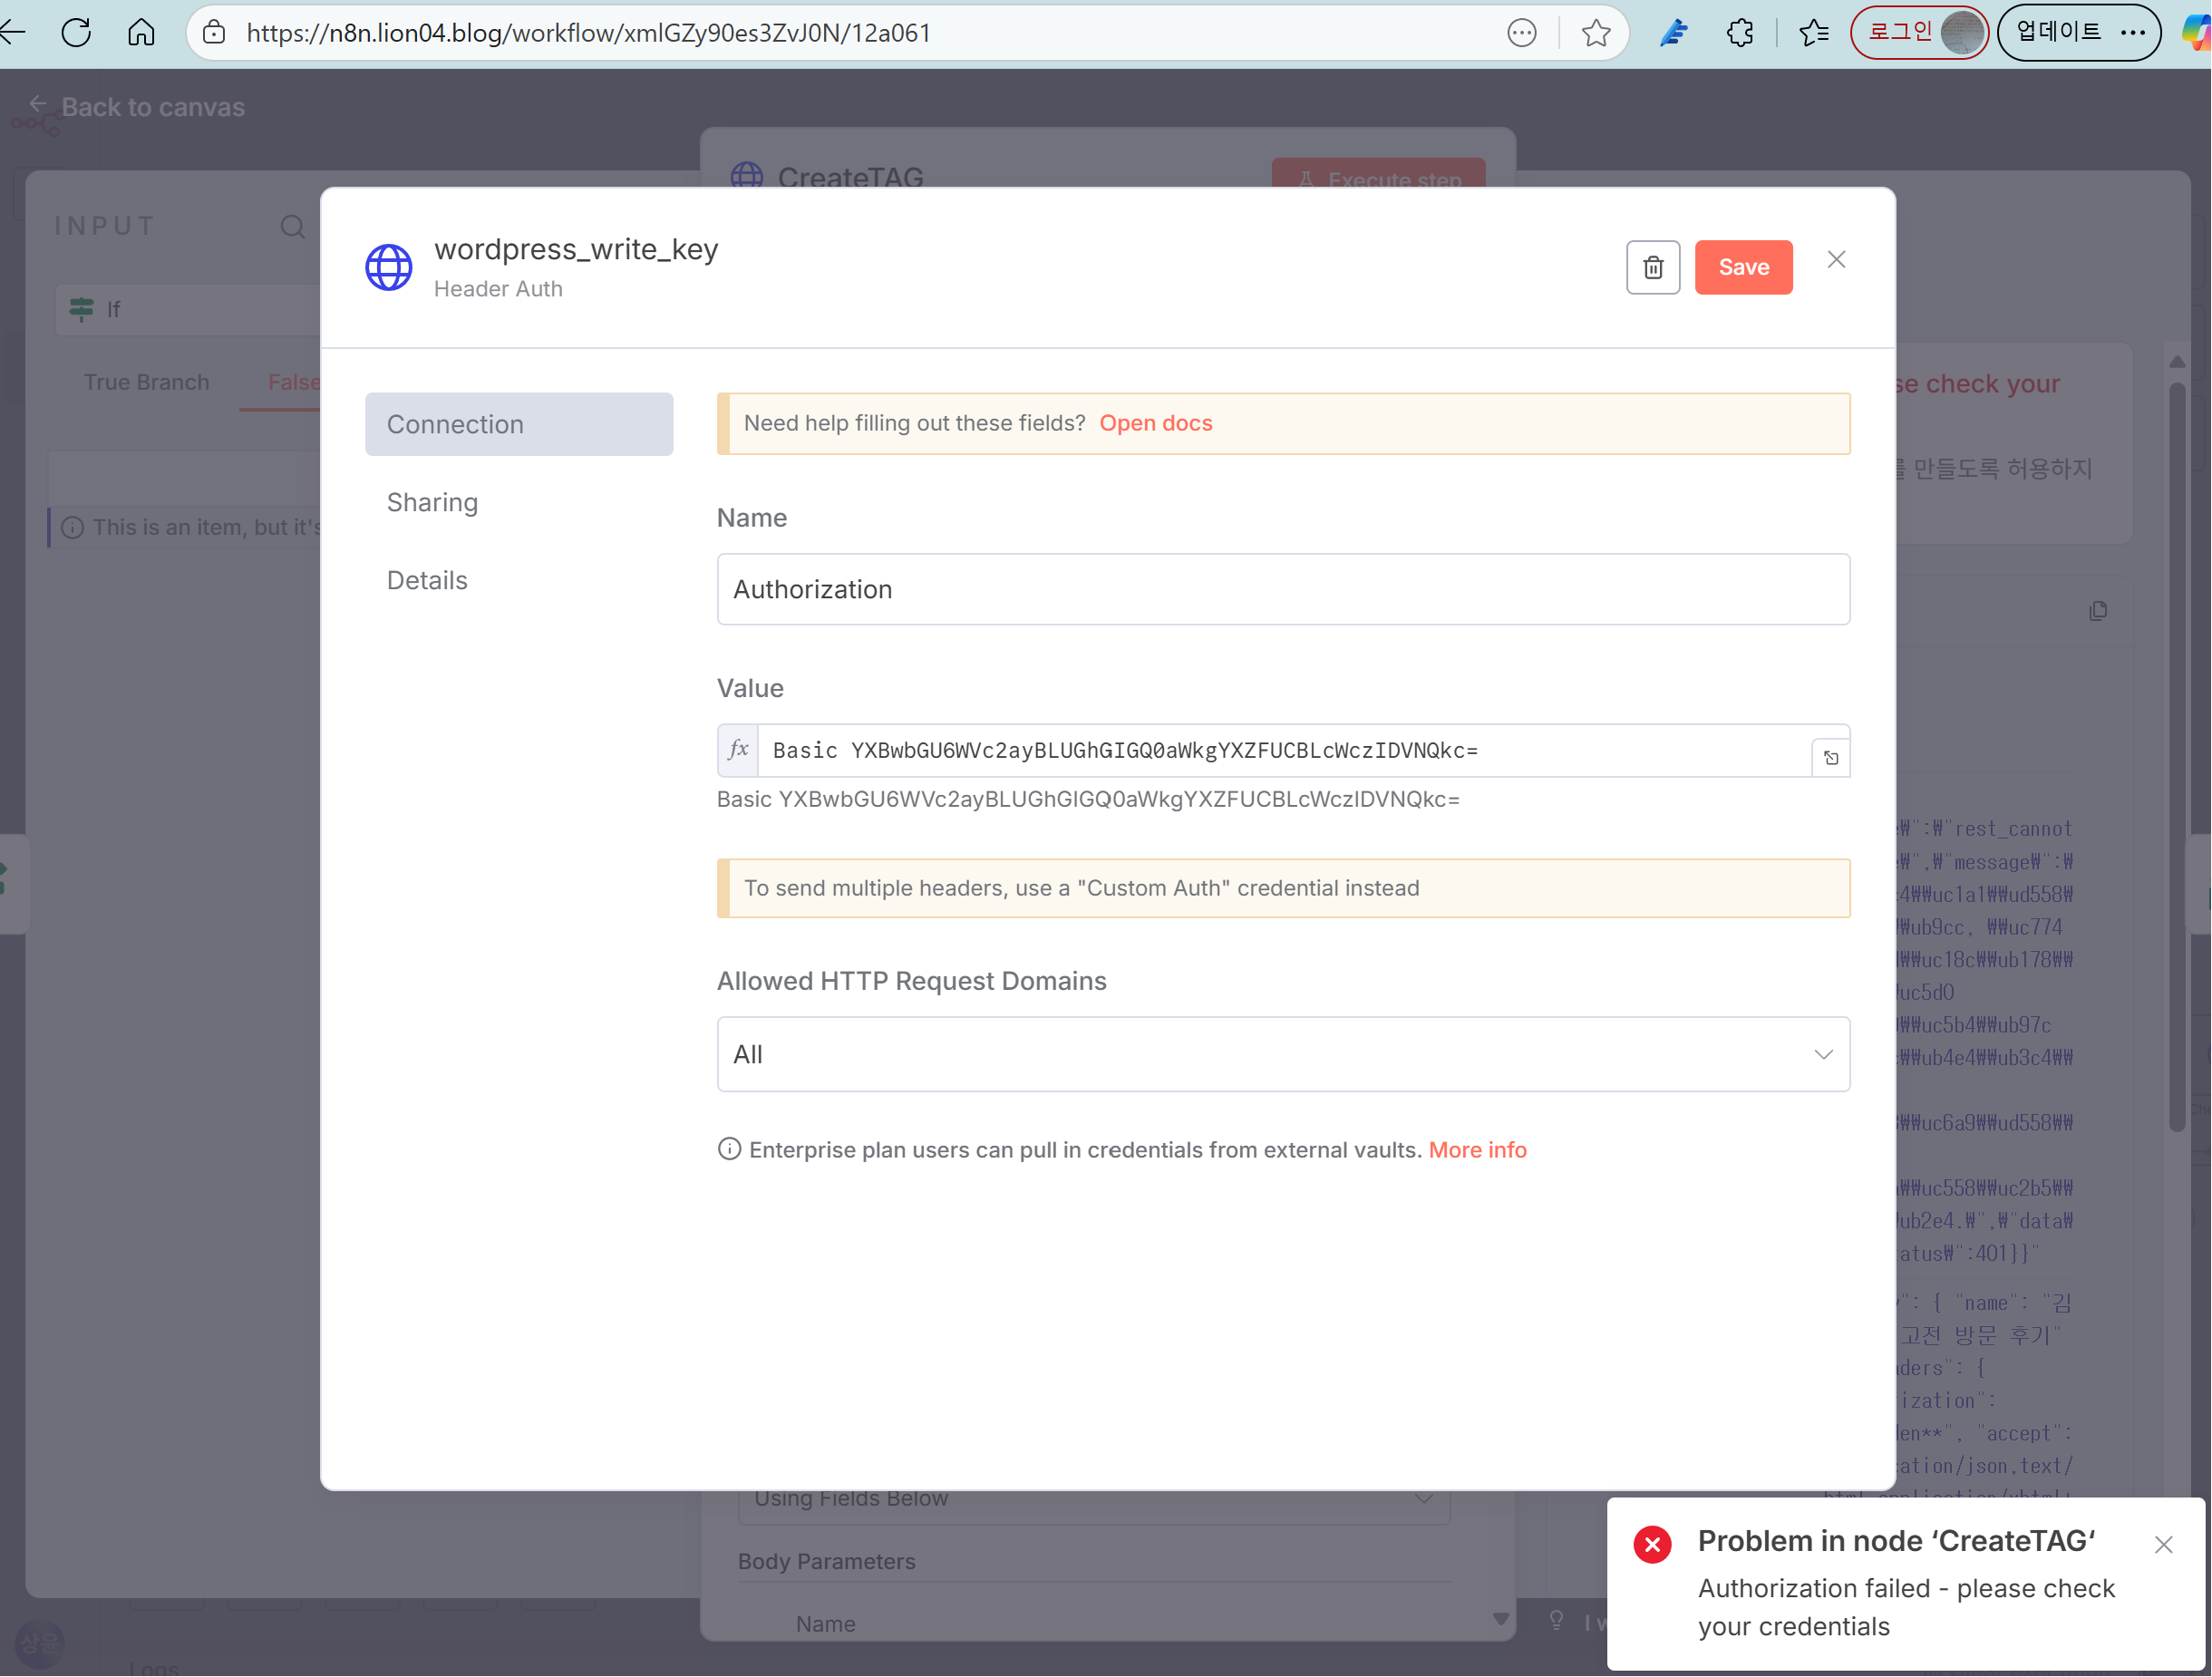Follow the Open docs link
2212x1677 pixels.
tap(1156, 423)
